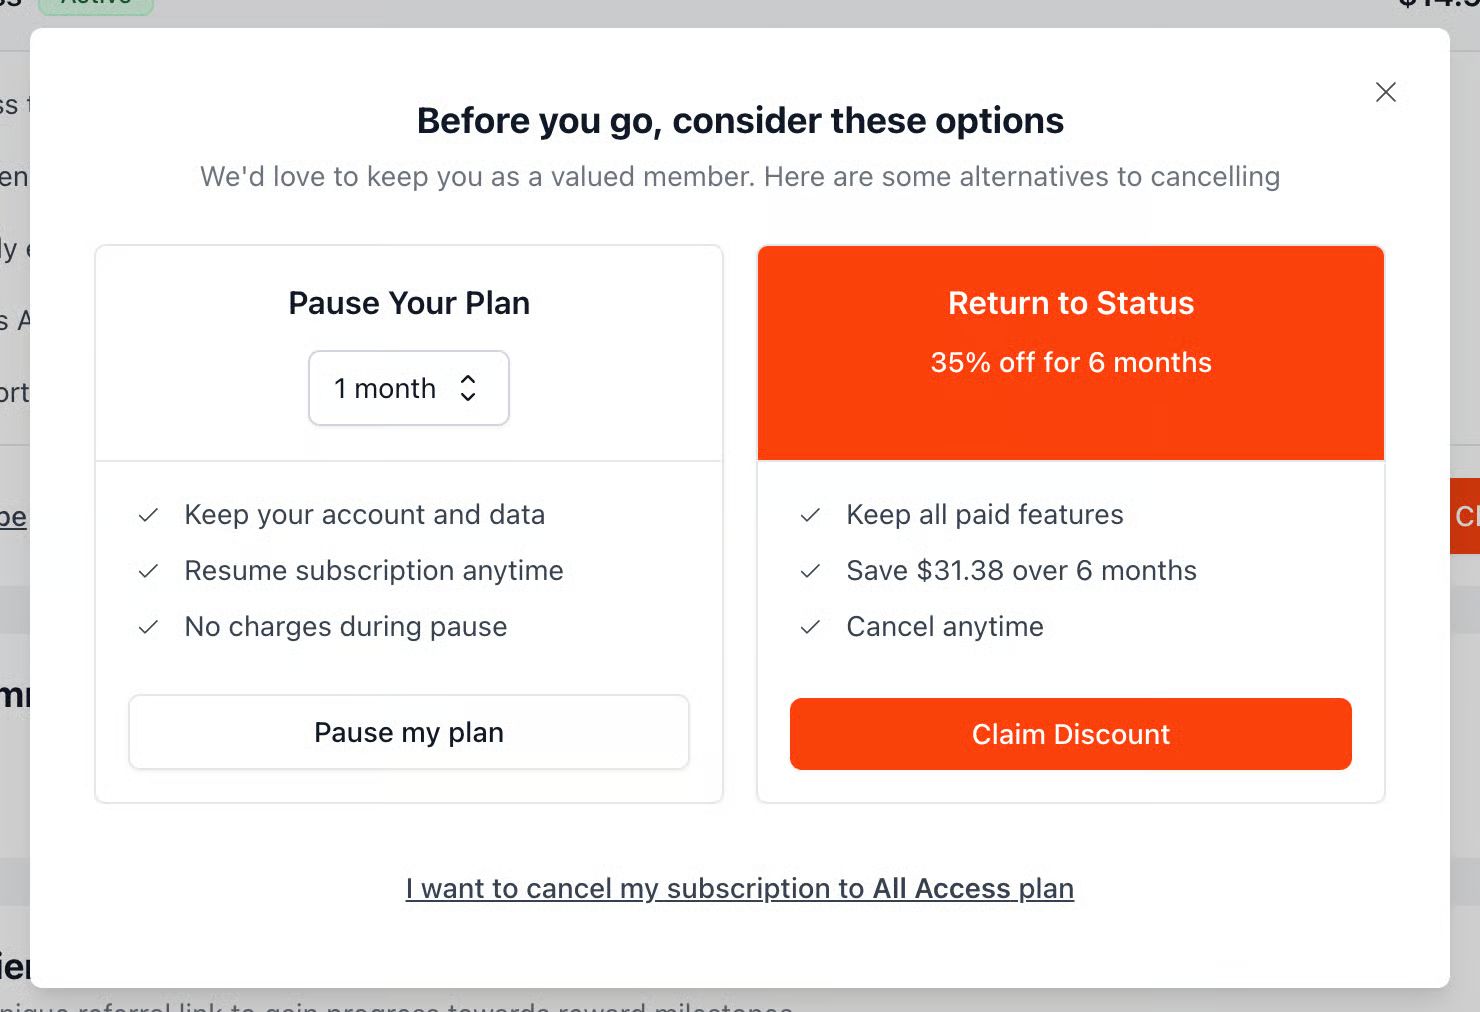Click the 35% off for 6 months text

coord(1070,362)
